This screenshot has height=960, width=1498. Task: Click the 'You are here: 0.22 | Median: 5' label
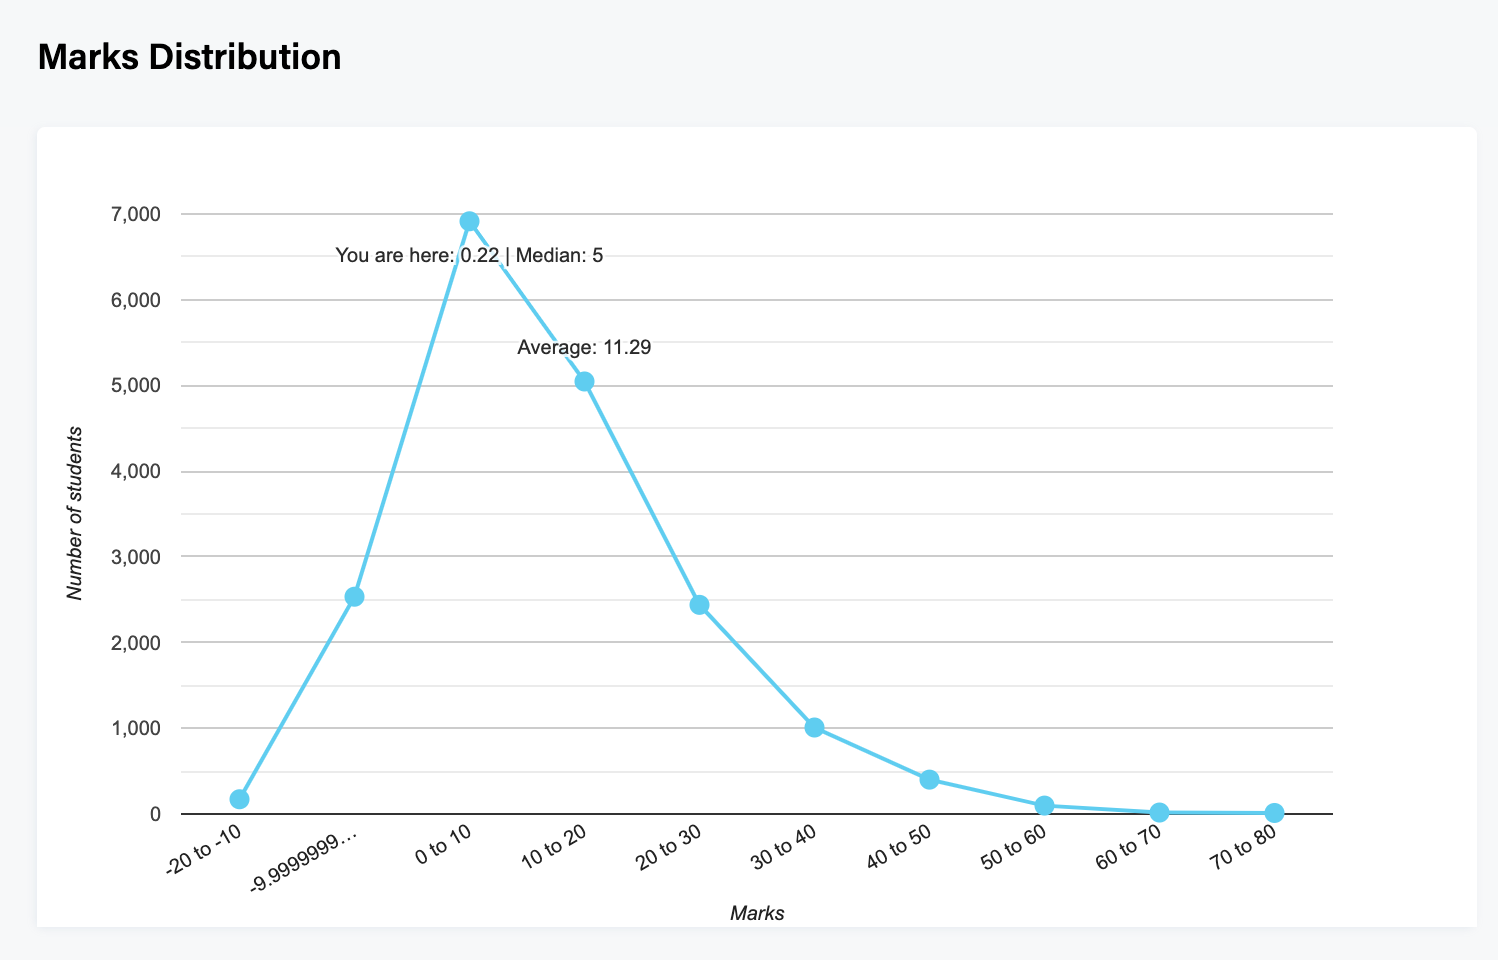pyautogui.click(x=469, y=256)
